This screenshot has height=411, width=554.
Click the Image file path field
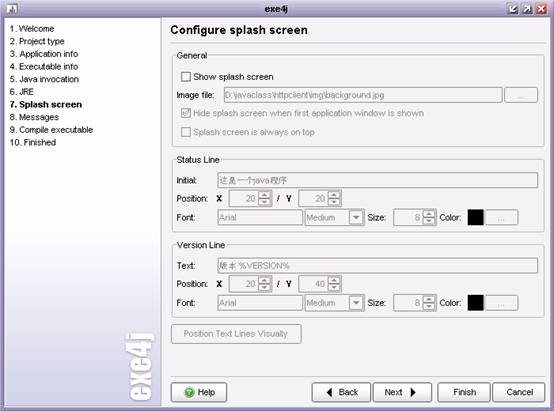(363, 95)
